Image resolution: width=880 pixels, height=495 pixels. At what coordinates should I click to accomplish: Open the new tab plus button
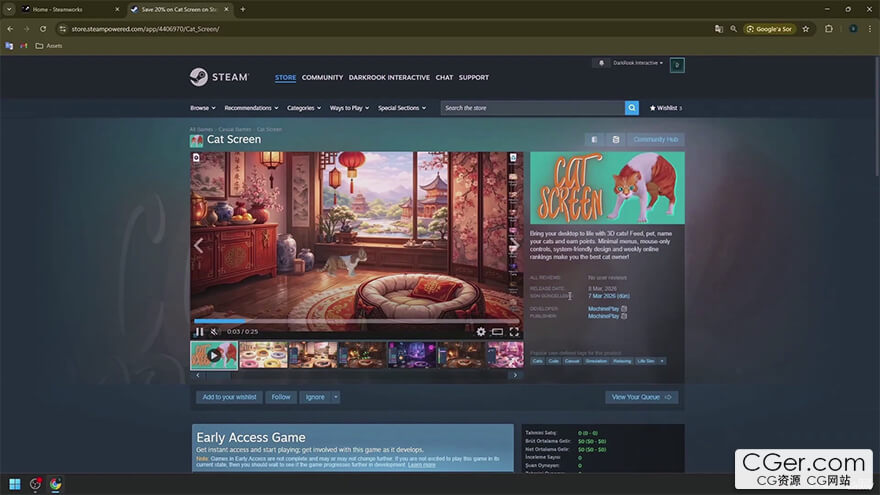click(242, 9)
